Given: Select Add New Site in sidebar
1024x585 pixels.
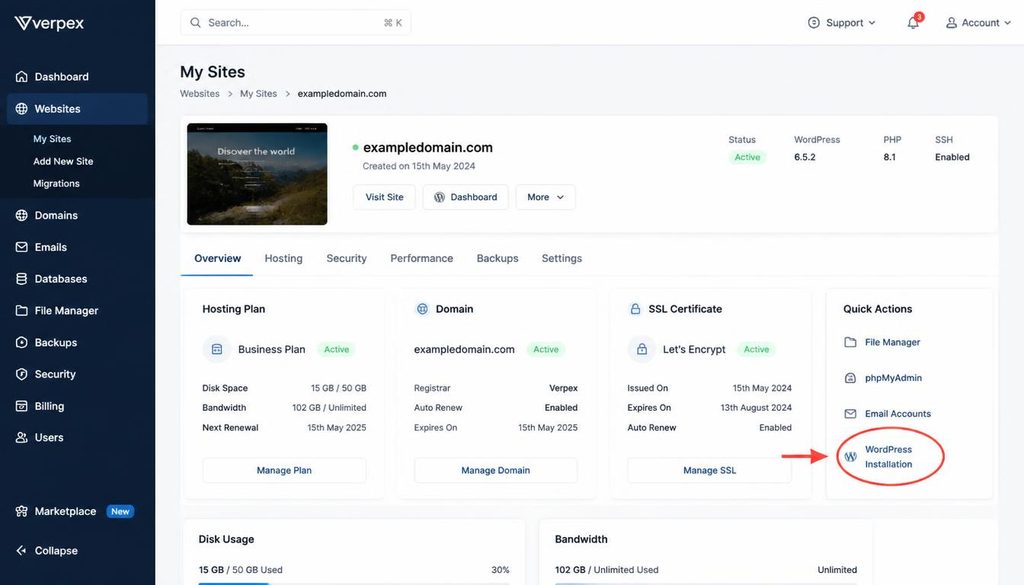Looking at the screenshot, I should [63, 161].
